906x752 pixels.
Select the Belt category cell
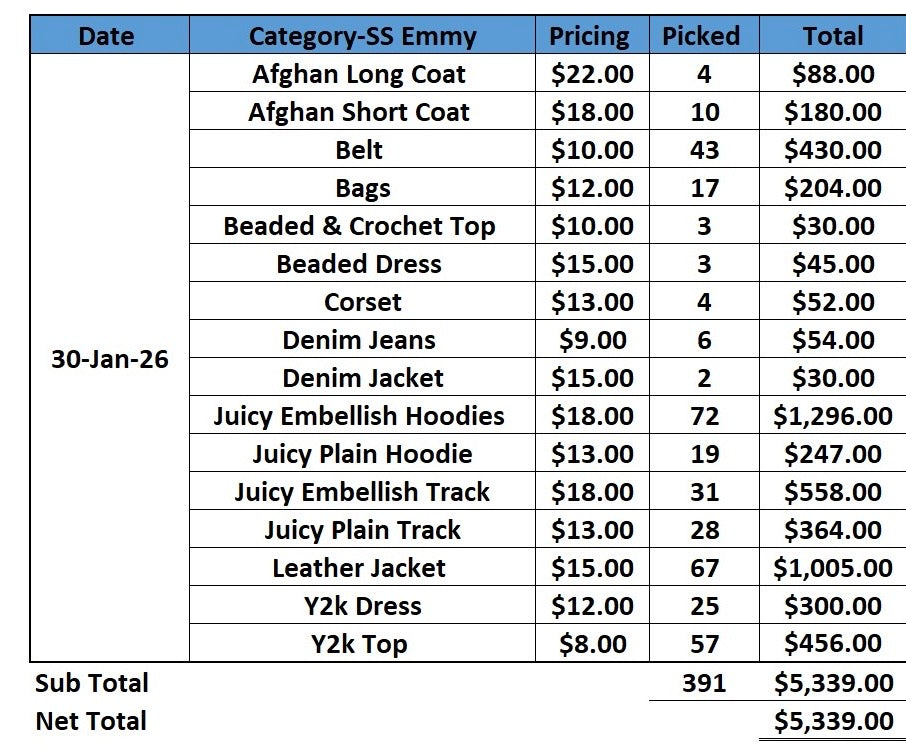coord(362,149)
